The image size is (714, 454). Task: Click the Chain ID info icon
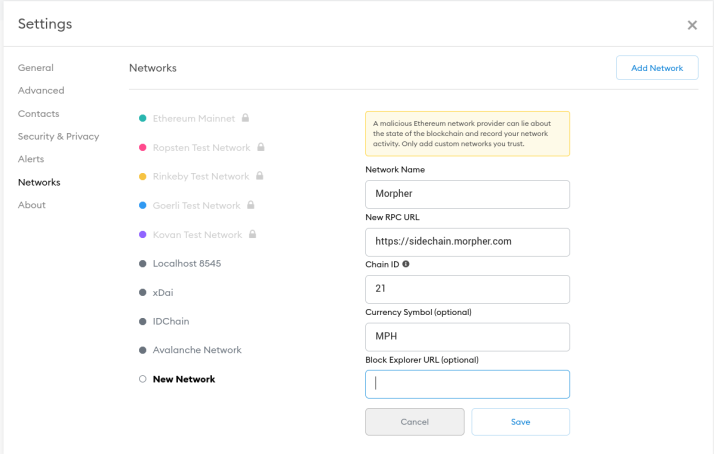point(405,264)
